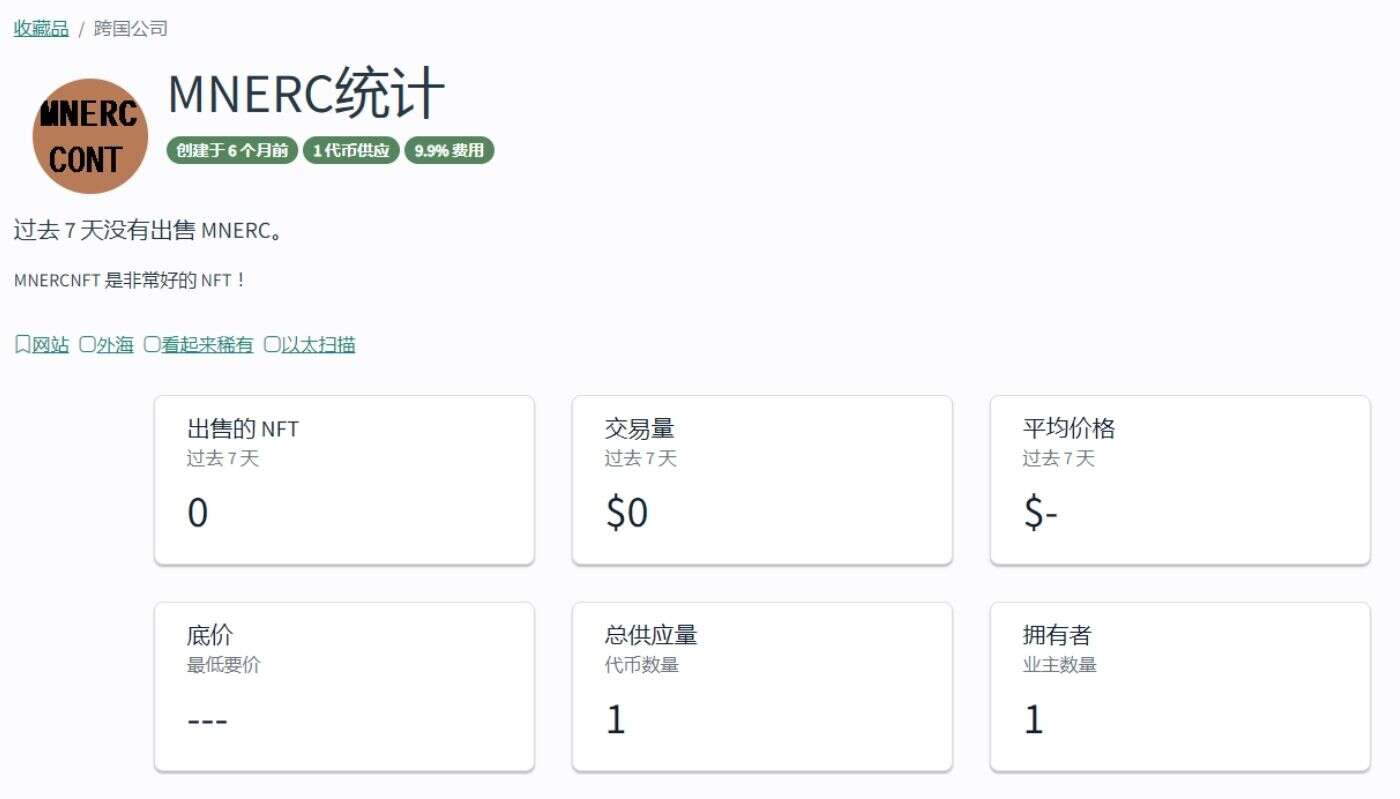Click the external-link icon beside 看起来稀有
Screen dimensions: 1400x799
(x=151, y=344)
